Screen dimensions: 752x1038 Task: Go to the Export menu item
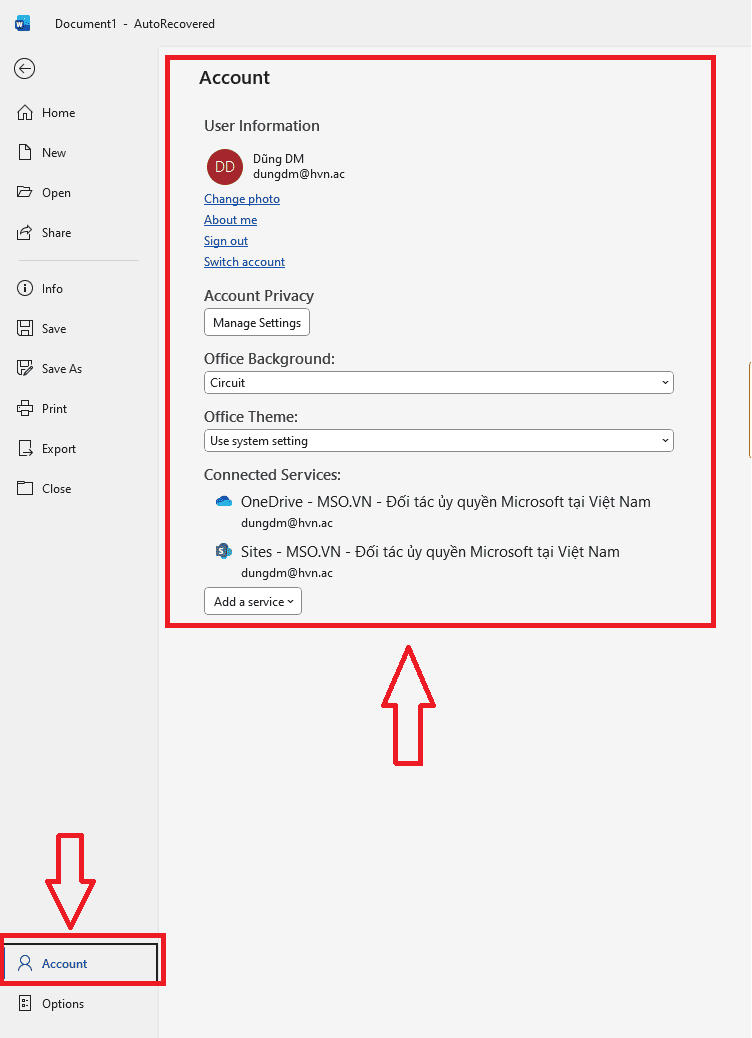(58, 449)
